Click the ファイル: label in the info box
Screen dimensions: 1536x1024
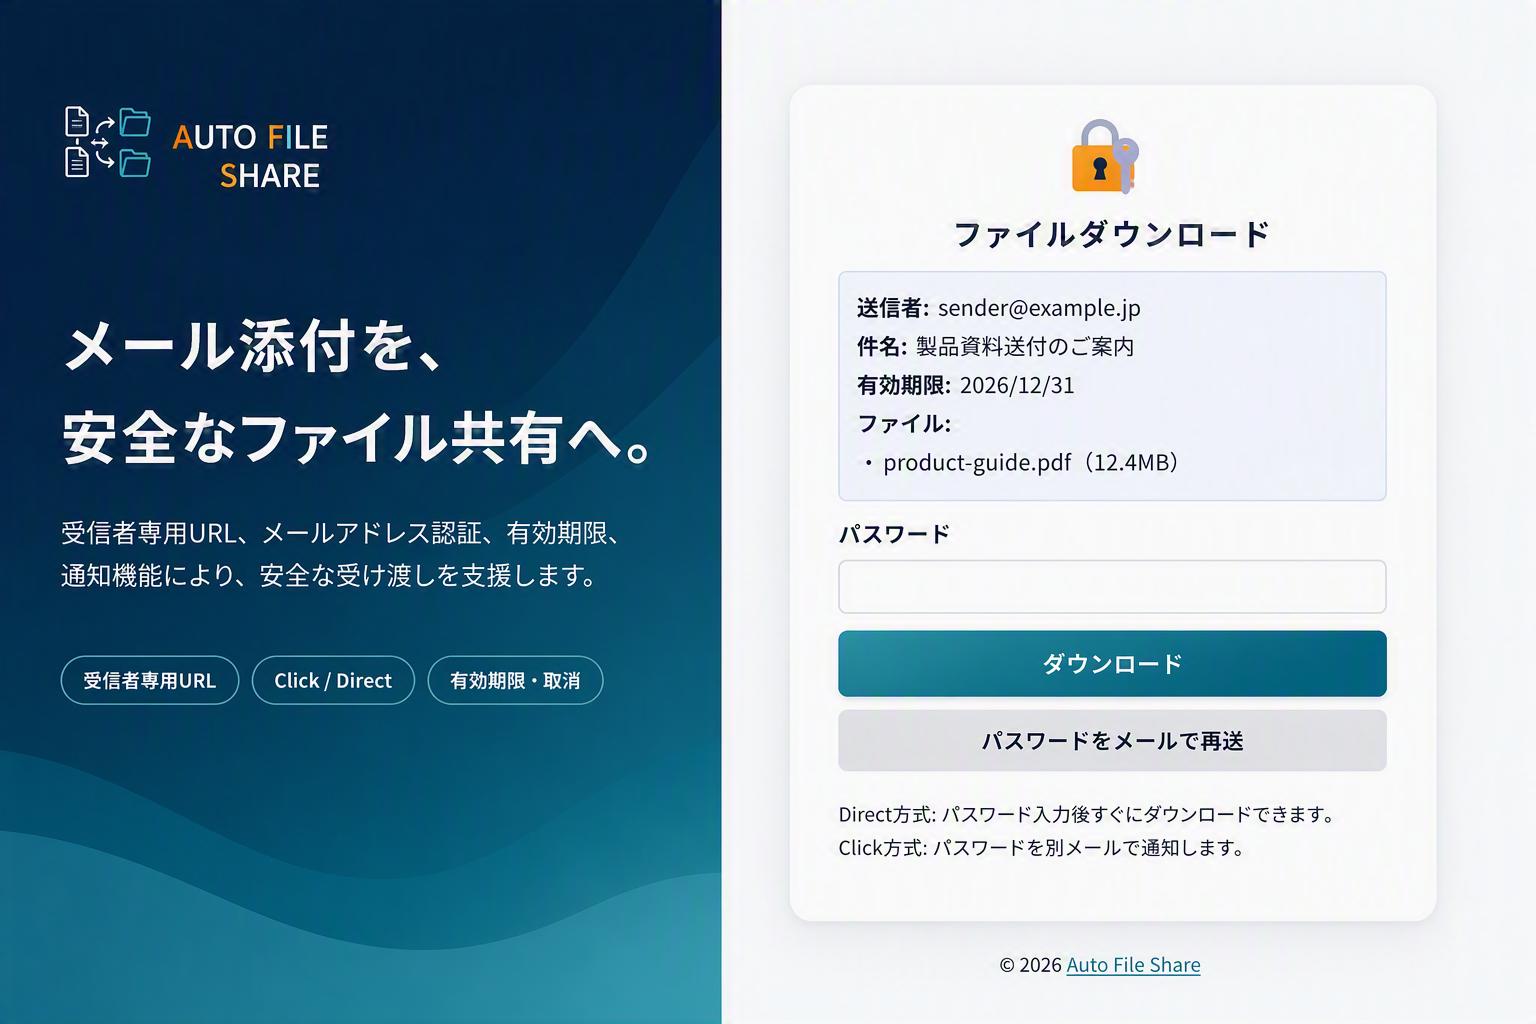[904, 424]
